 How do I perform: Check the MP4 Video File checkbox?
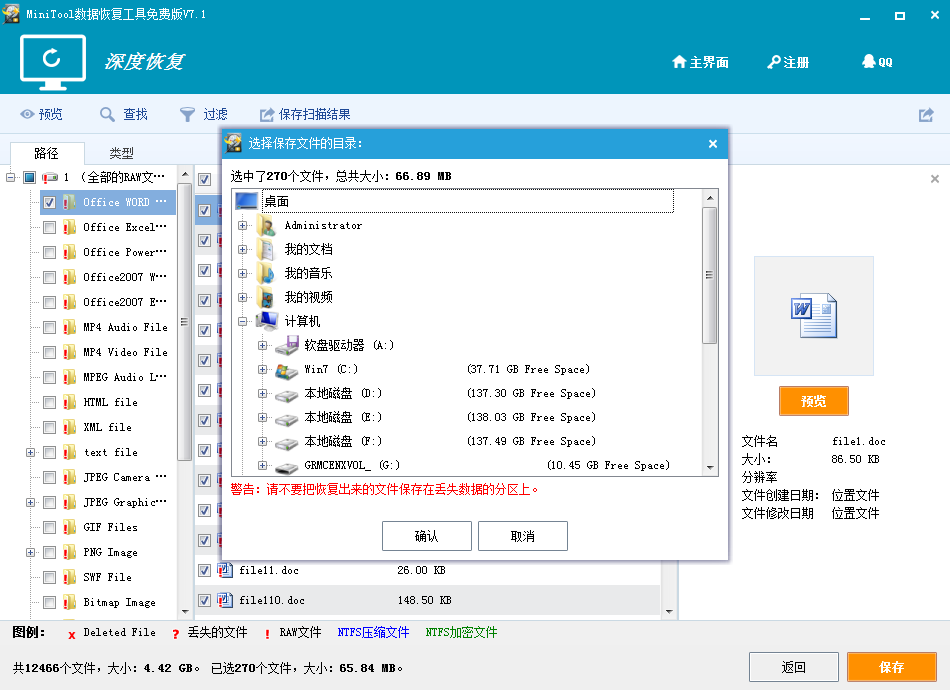coord(50,353)
